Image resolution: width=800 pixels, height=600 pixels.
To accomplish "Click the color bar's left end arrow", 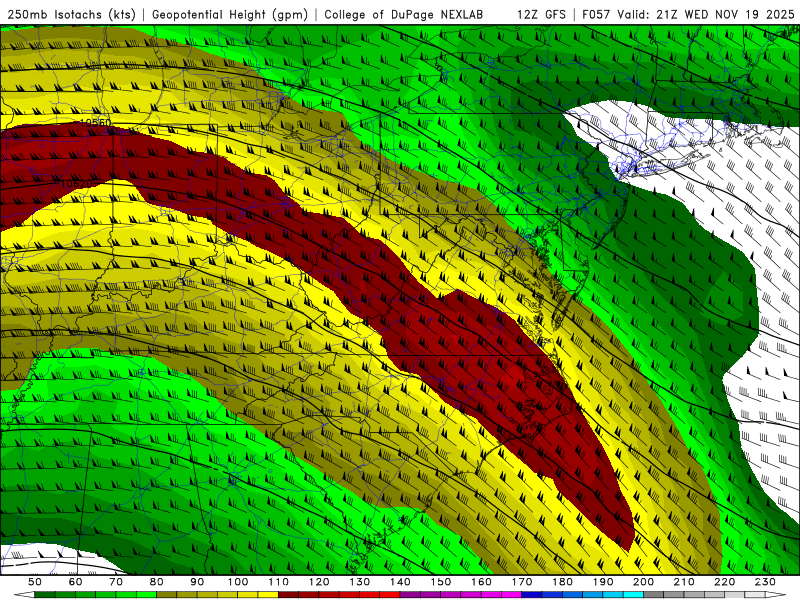I will (x=24, y=595).
